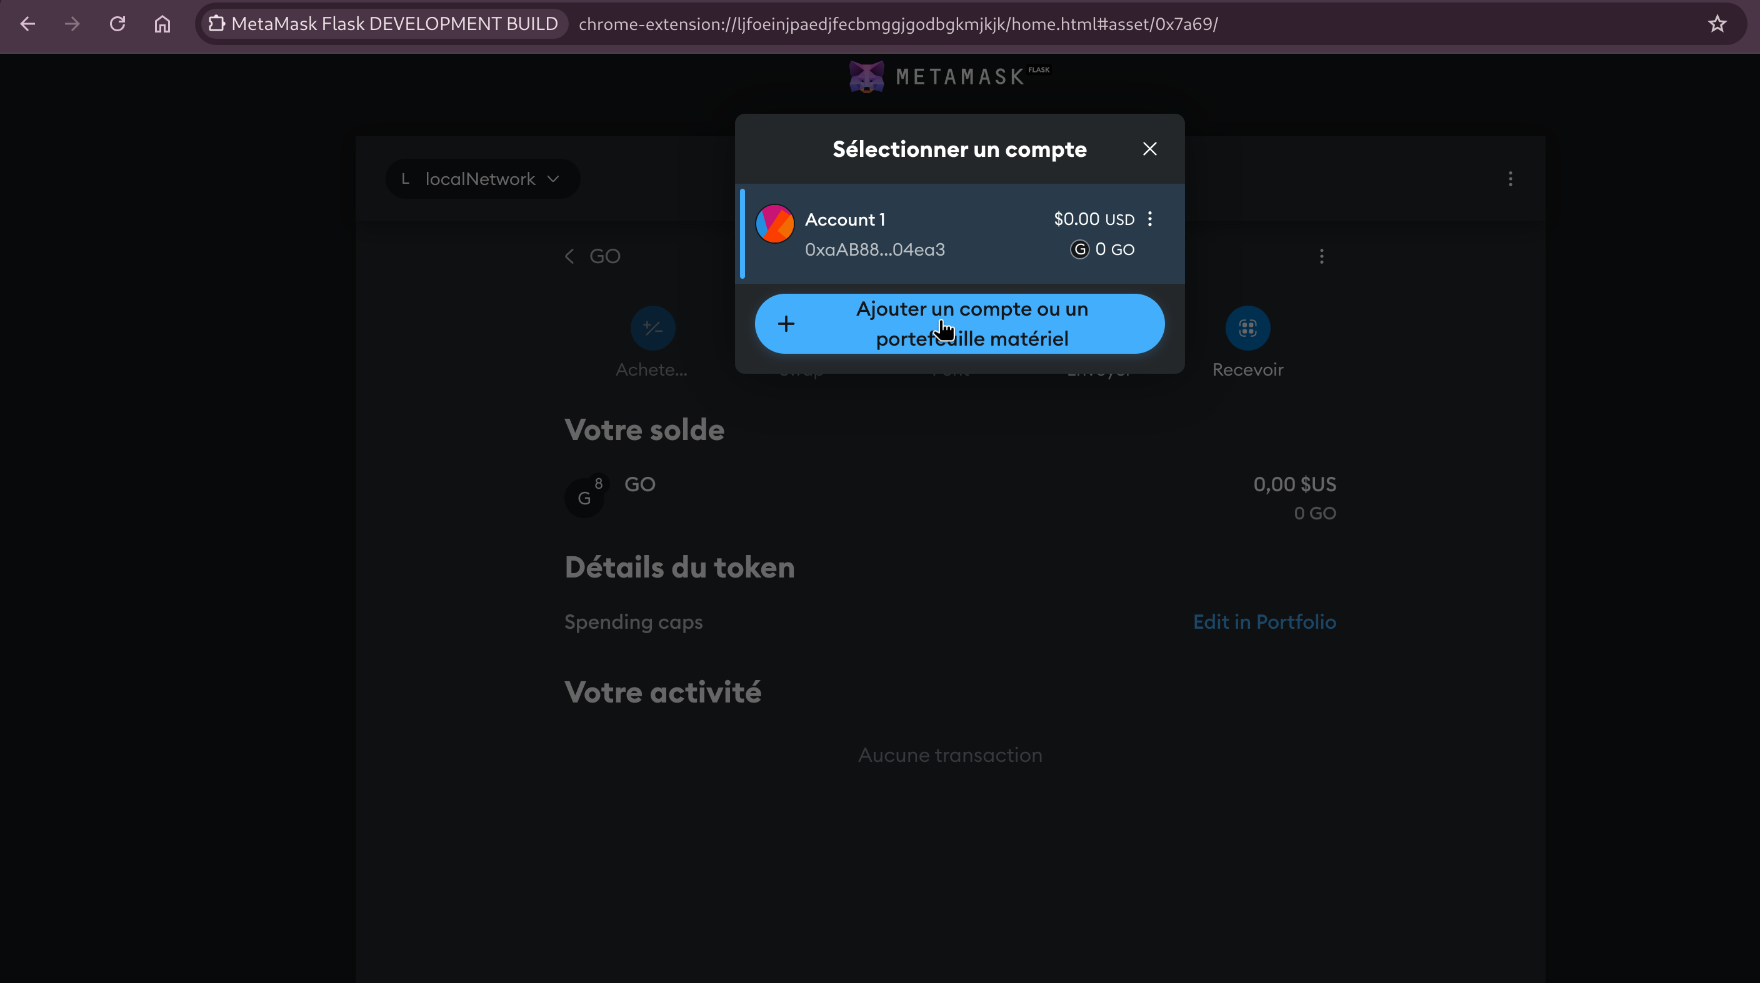
Task: Bookmark this page with the star icon
Action: (x=1717, y=24)
